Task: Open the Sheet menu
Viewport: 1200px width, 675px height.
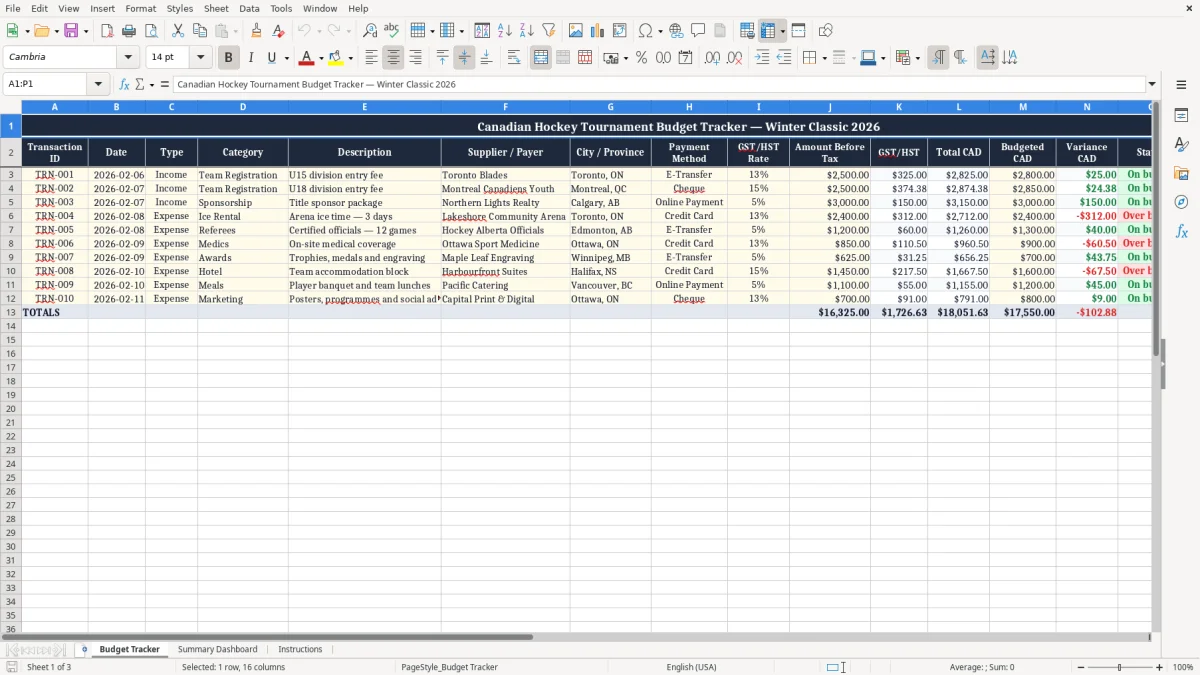Action: 216,8
